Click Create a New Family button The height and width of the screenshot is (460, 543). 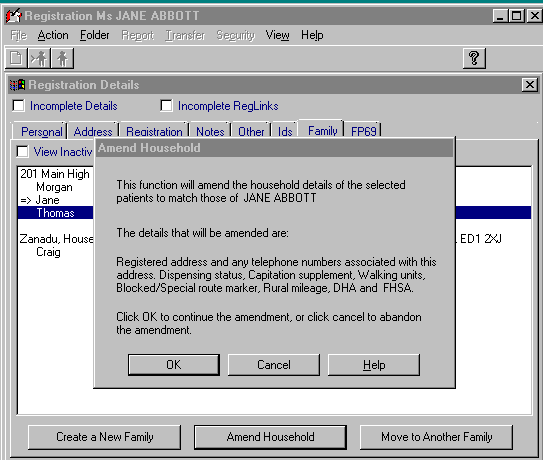point(105,437)
